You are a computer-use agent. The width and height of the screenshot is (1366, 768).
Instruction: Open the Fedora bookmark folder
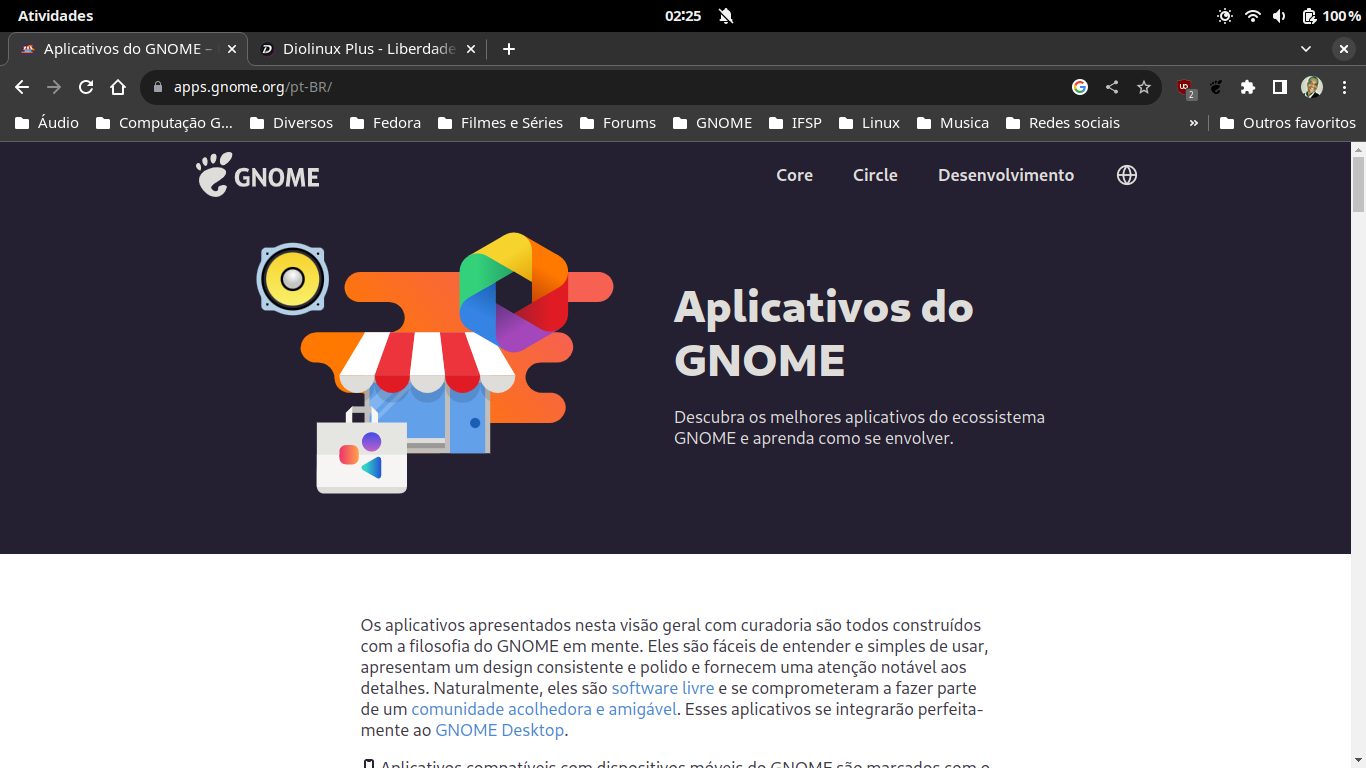tap(385, 123)
